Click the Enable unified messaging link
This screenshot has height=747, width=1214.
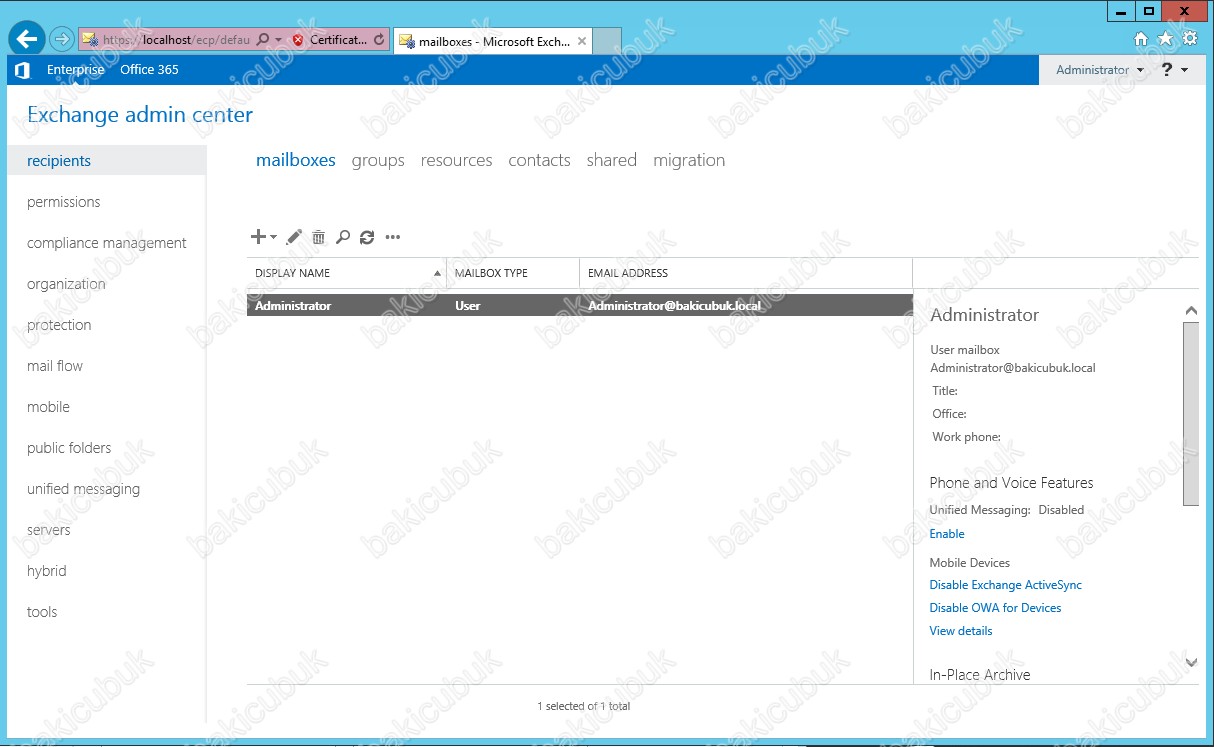947,534
